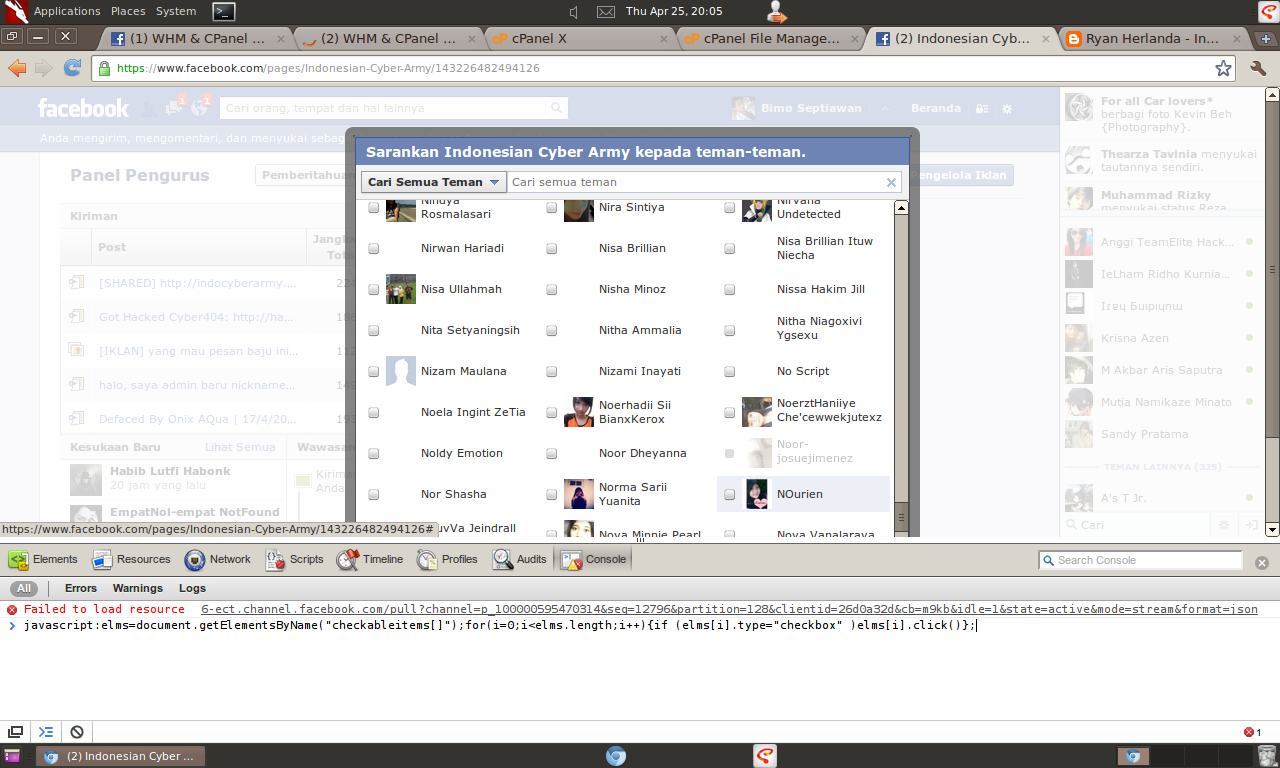
Task: Open the System menu
Action: click(x=176, y=11)
